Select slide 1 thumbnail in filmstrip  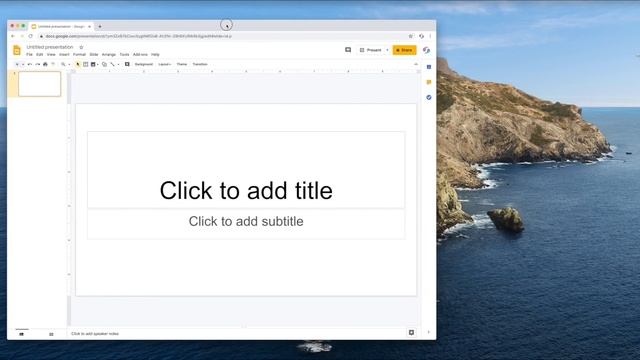tap(40, 84)
